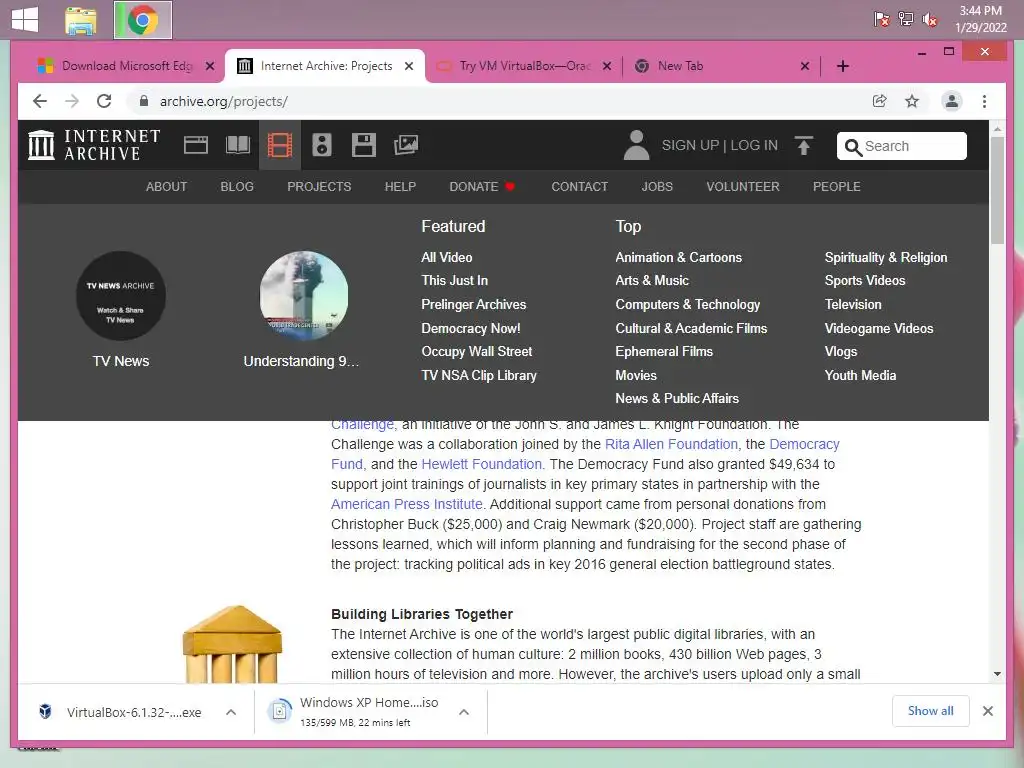Click the network tray icon
This screenshot has width=1024, height=768.
pyautogui.click(x=905, y=20)
